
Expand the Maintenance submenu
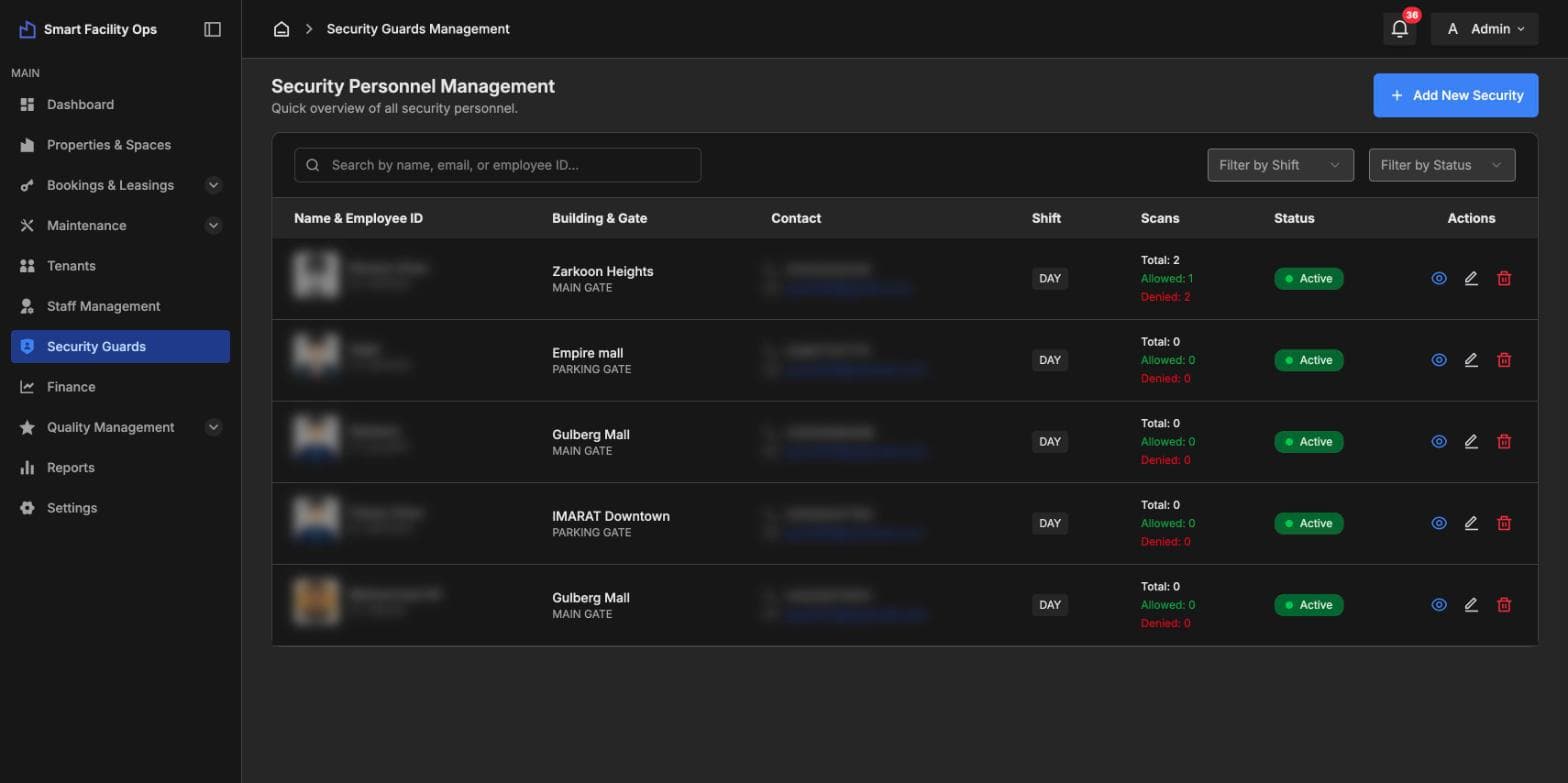pyautogui.click(x=213, y=226)
